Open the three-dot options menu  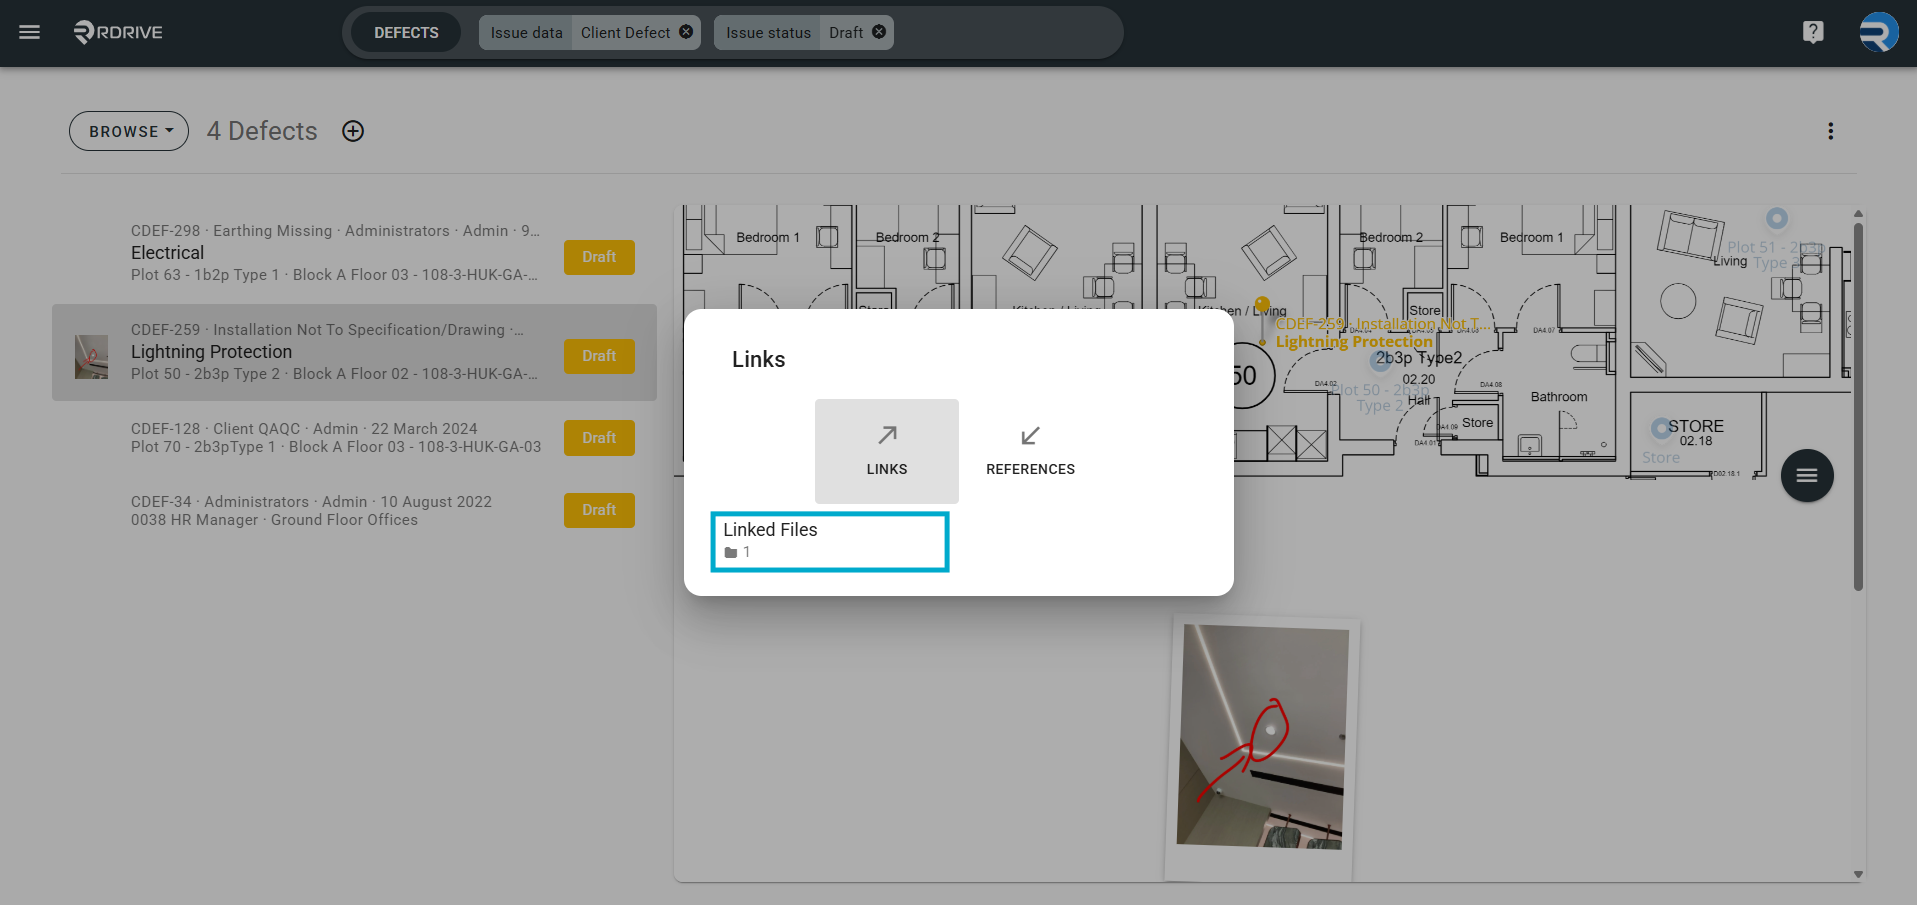click(x=1831, y=131)
